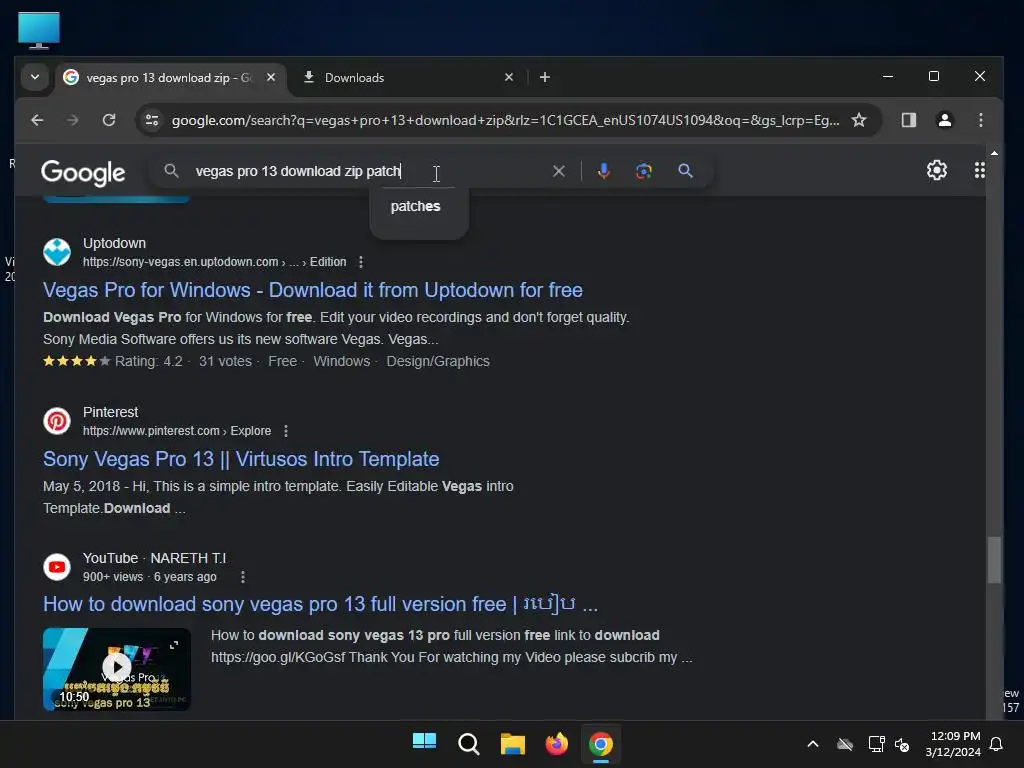Click the pinterest.com Explore URL text
This screenshot has height=768, width=1024.
[x=176, y=431]
